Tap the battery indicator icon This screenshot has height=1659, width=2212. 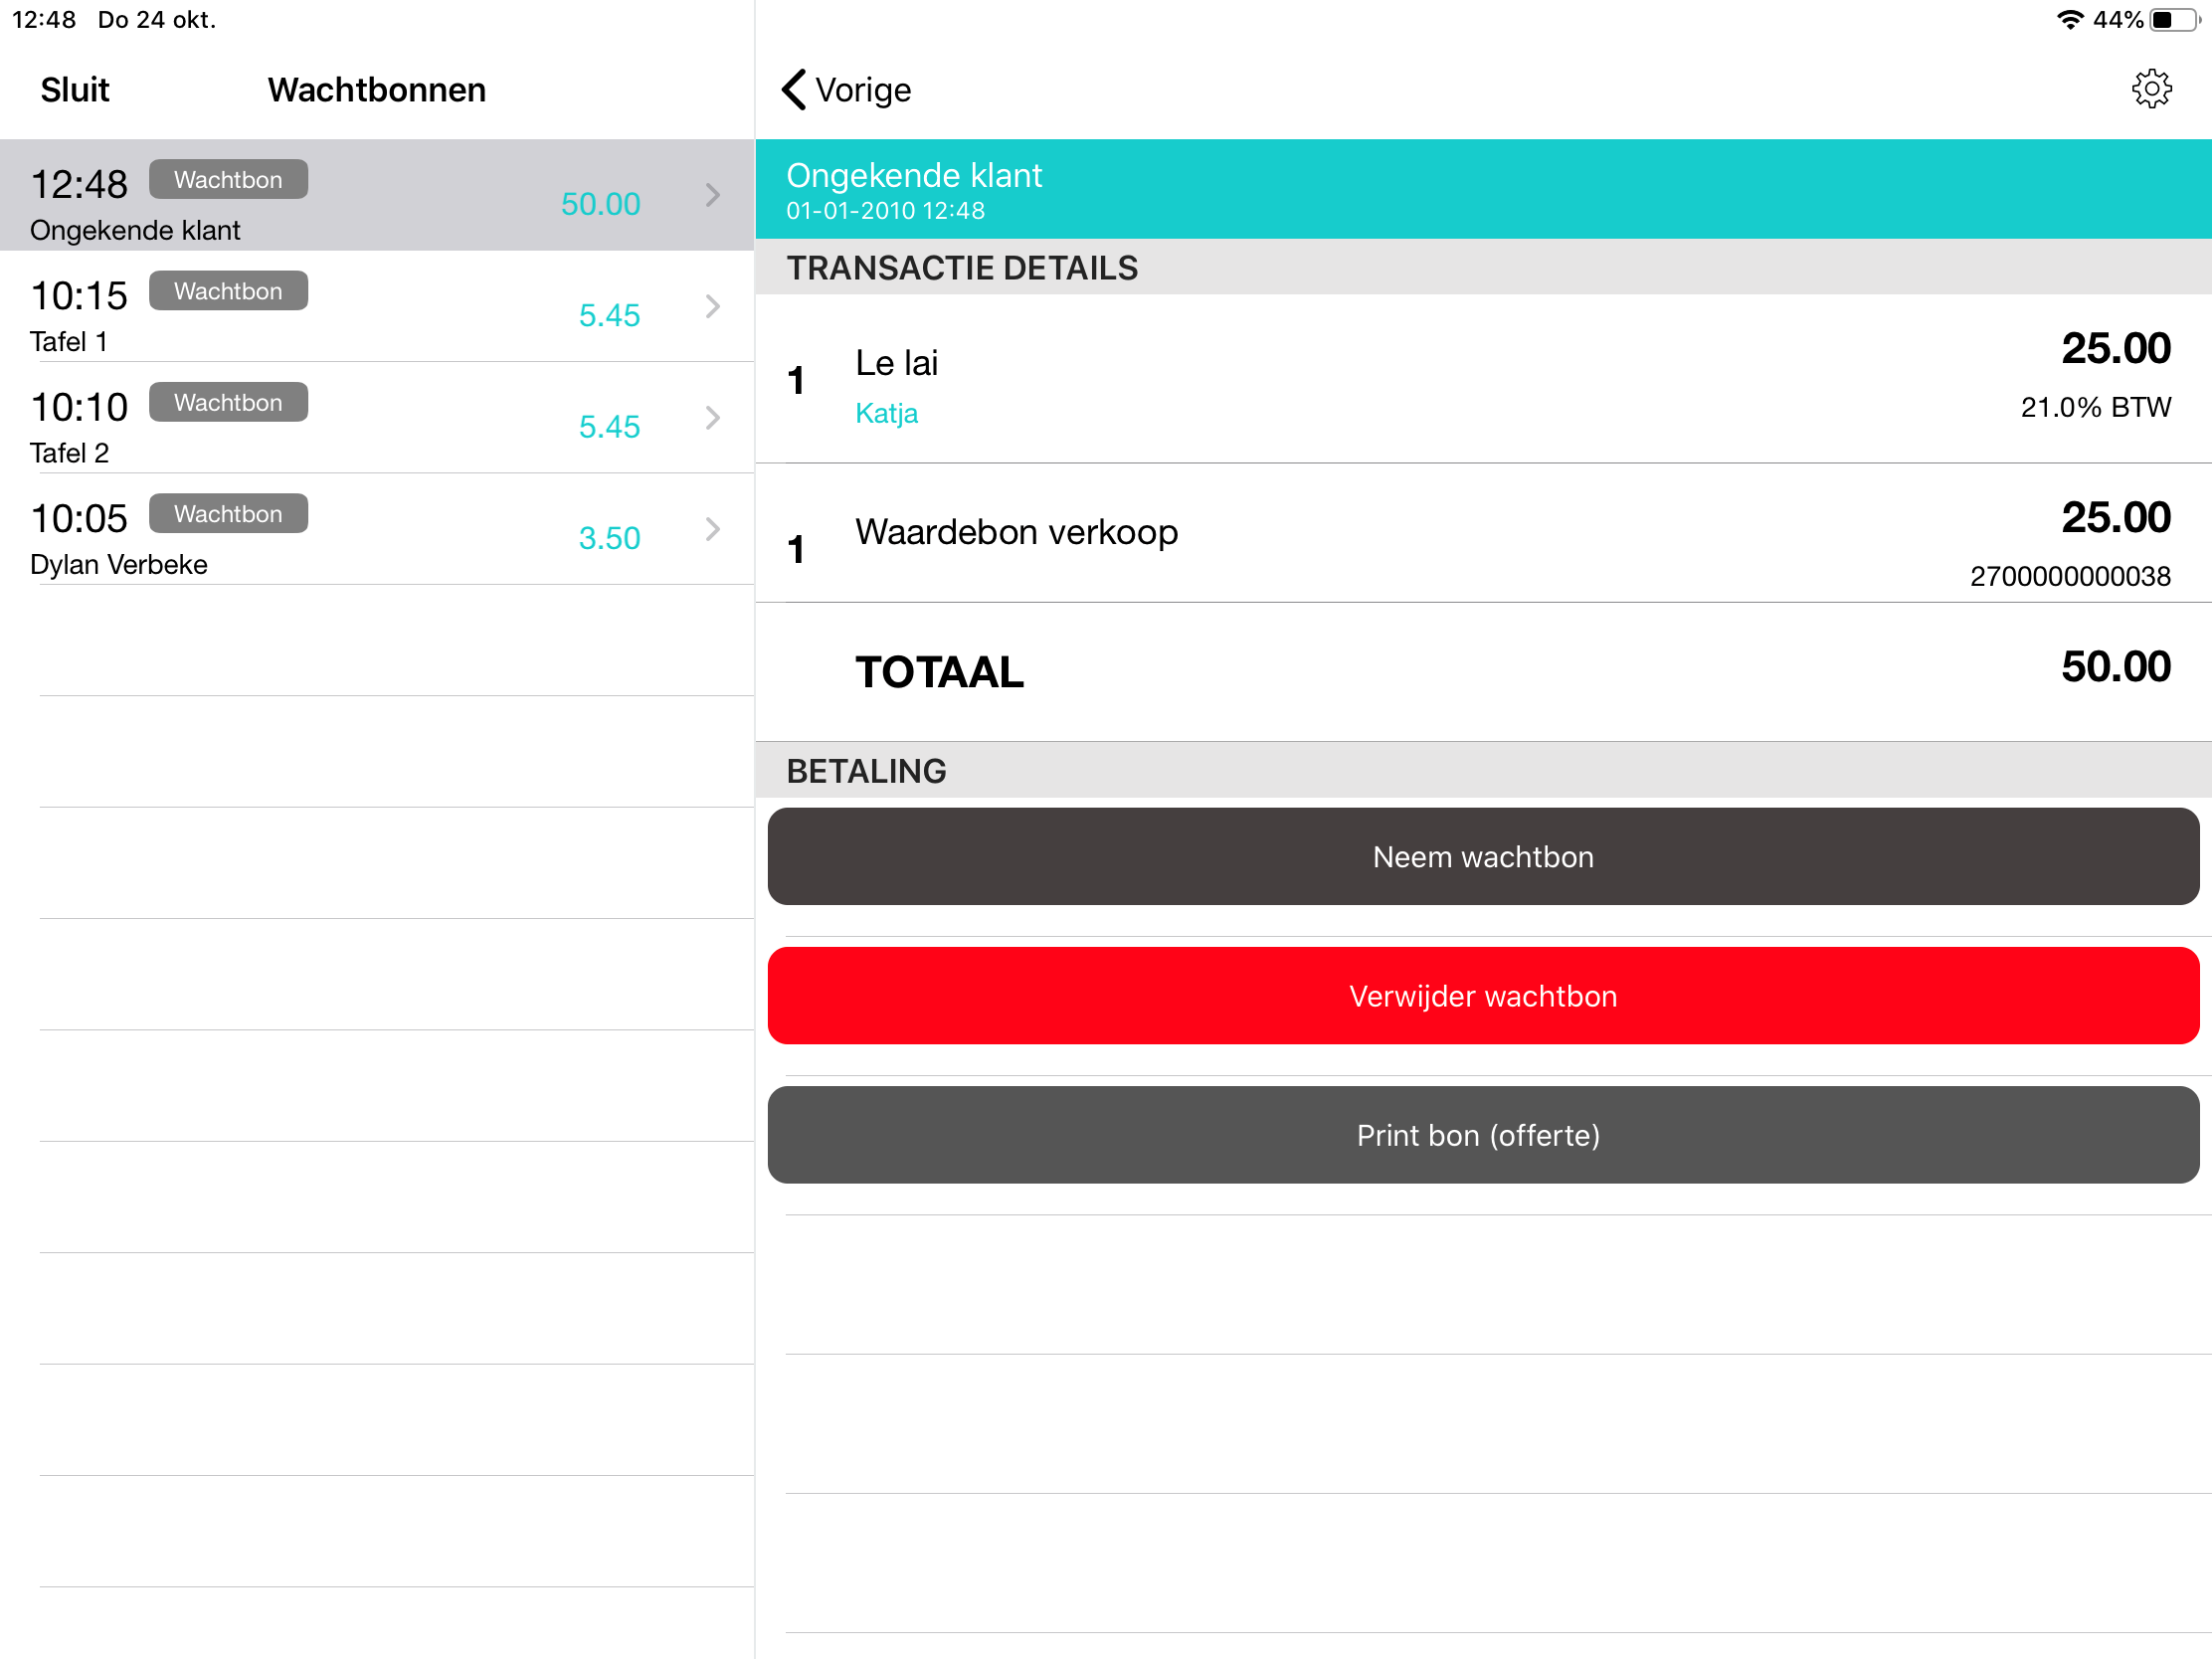(x=2176, y=20)
